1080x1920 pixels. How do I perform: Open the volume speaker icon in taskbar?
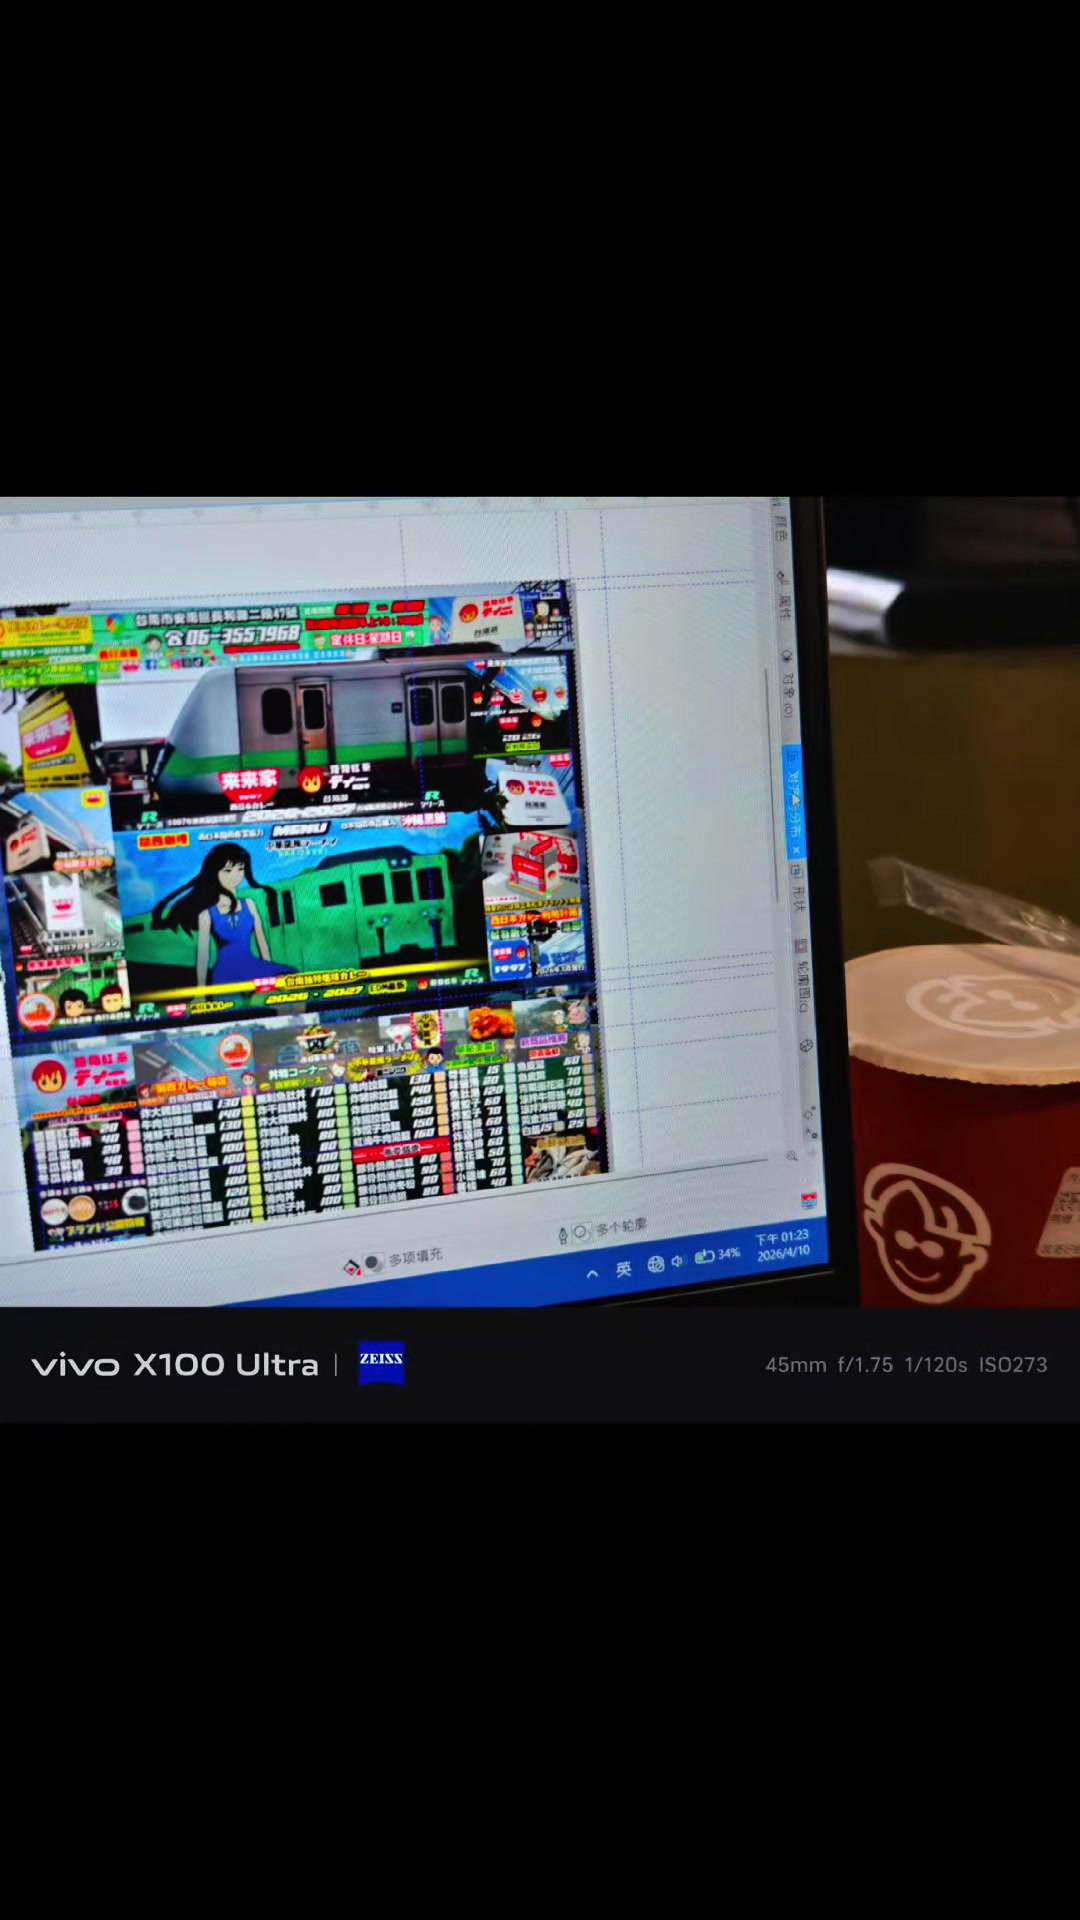click(x=677, y=1261)
